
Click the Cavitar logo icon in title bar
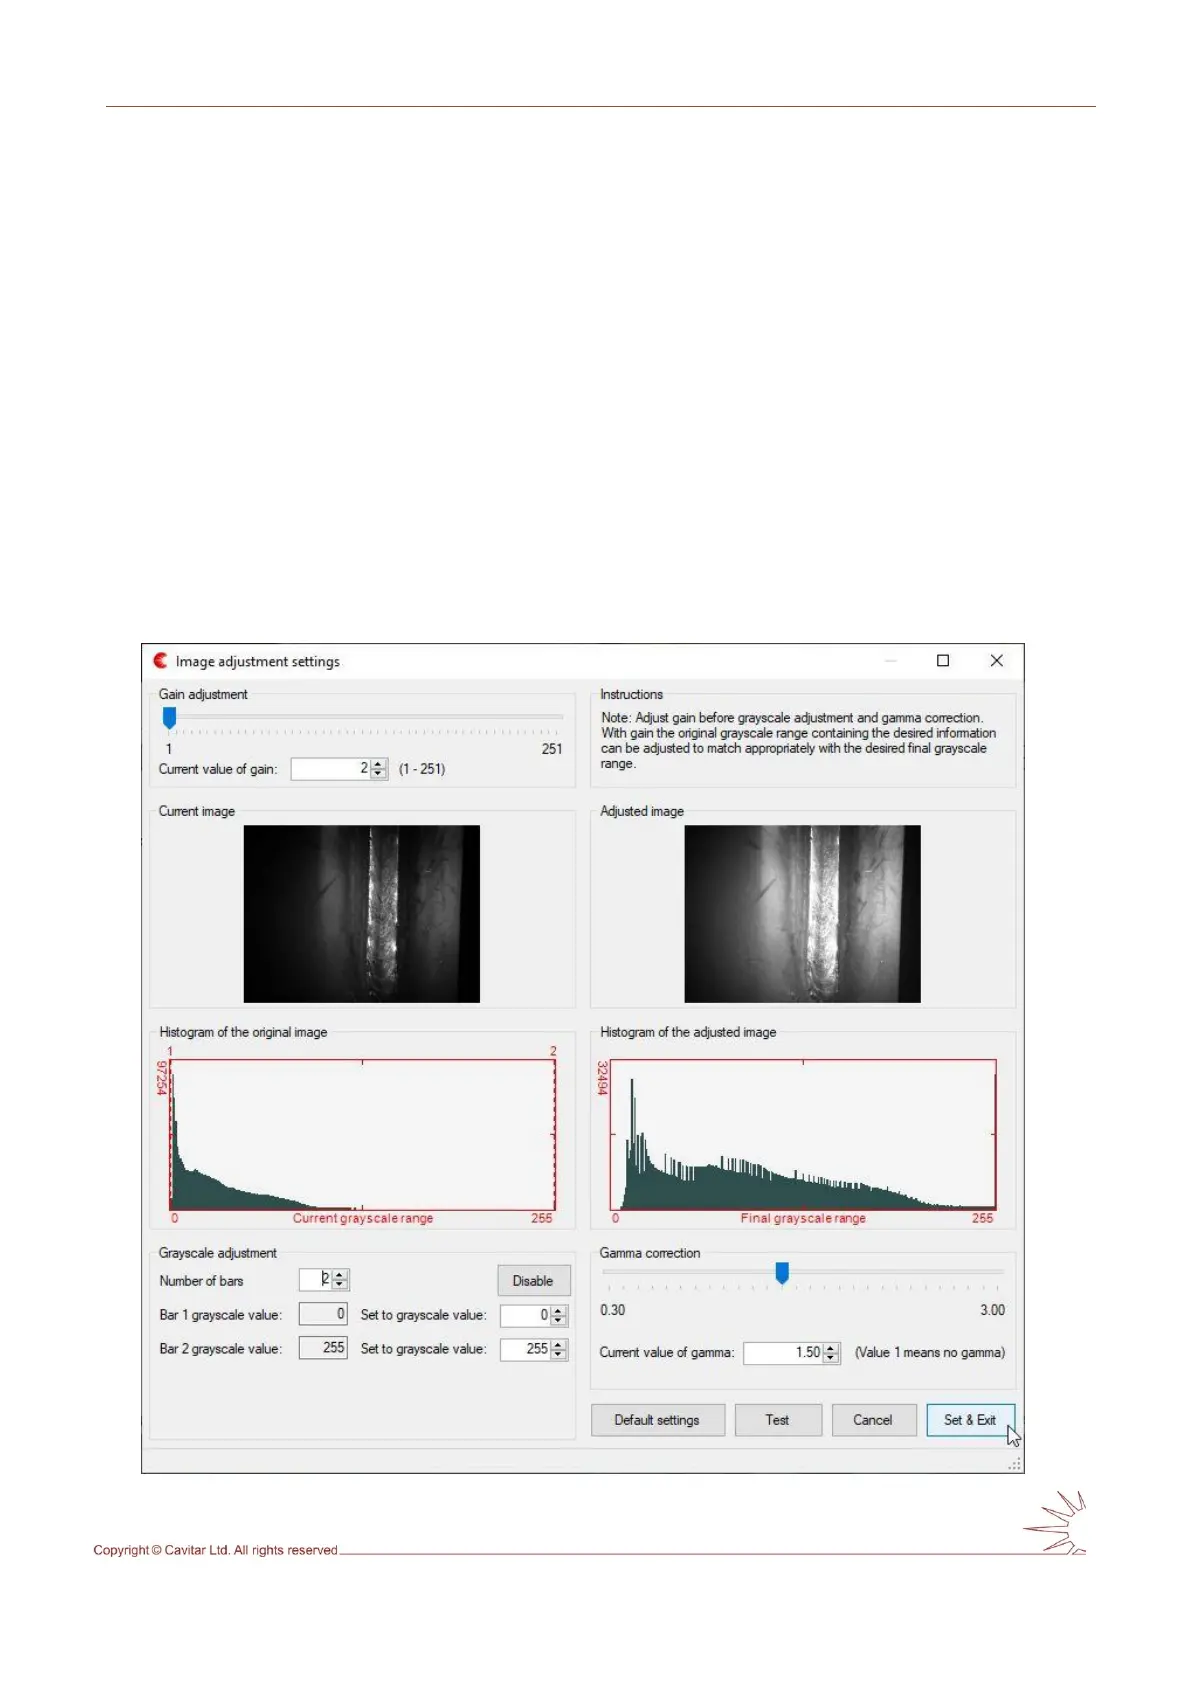[x=160, y=661]
